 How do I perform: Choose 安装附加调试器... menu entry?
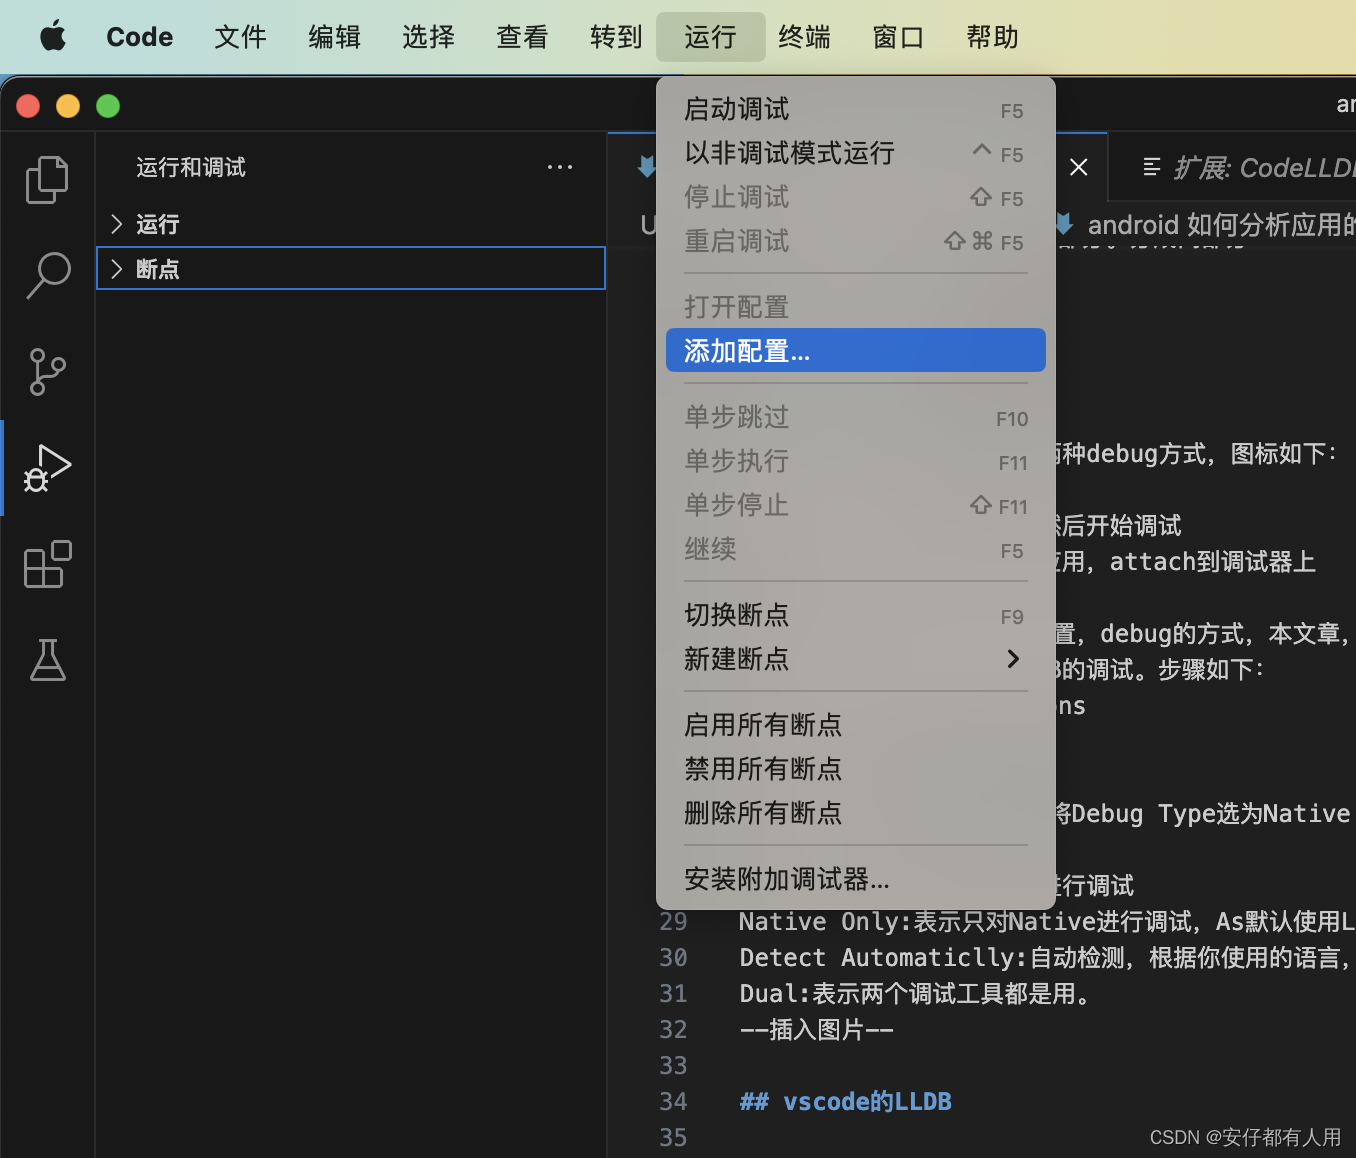click(x=856, y=879)
